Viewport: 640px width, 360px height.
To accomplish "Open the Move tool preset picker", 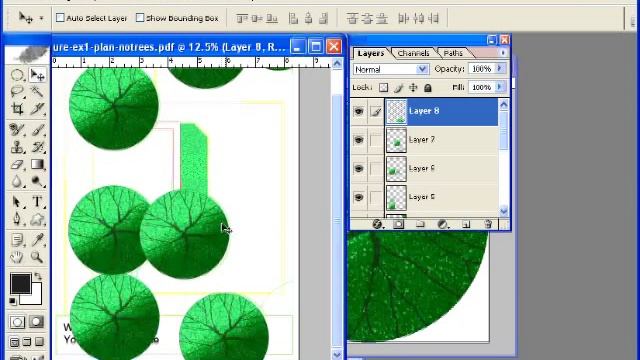I will pyautogui.click(x=41, y=18).
